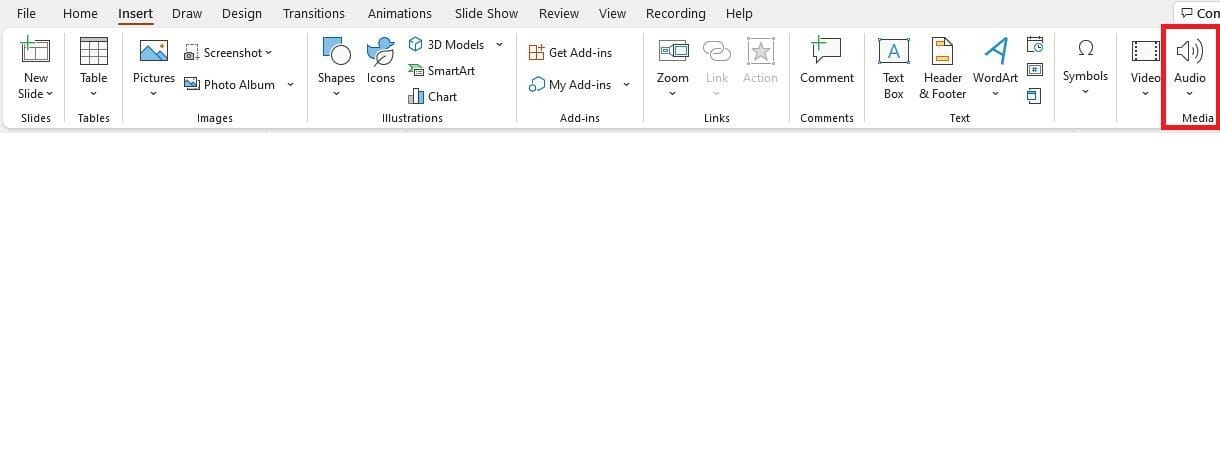Select the Insert tab

[x=135, y=13]
